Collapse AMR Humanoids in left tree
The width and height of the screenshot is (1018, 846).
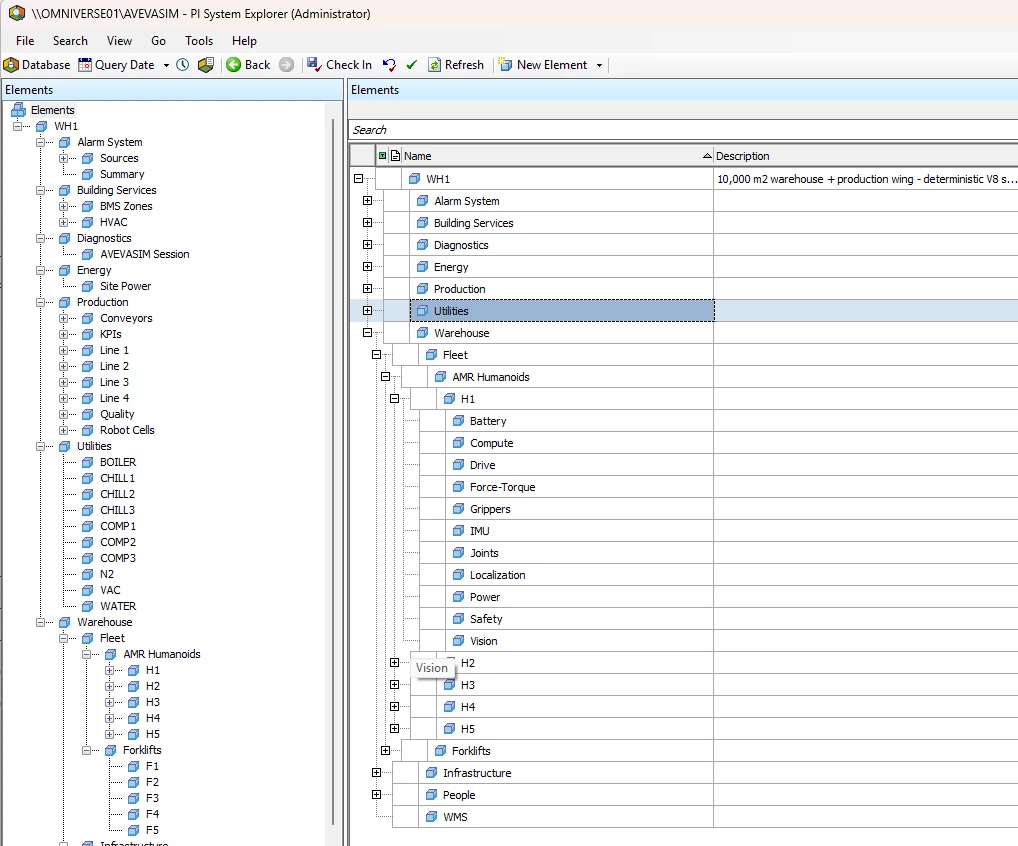point(86,654)
